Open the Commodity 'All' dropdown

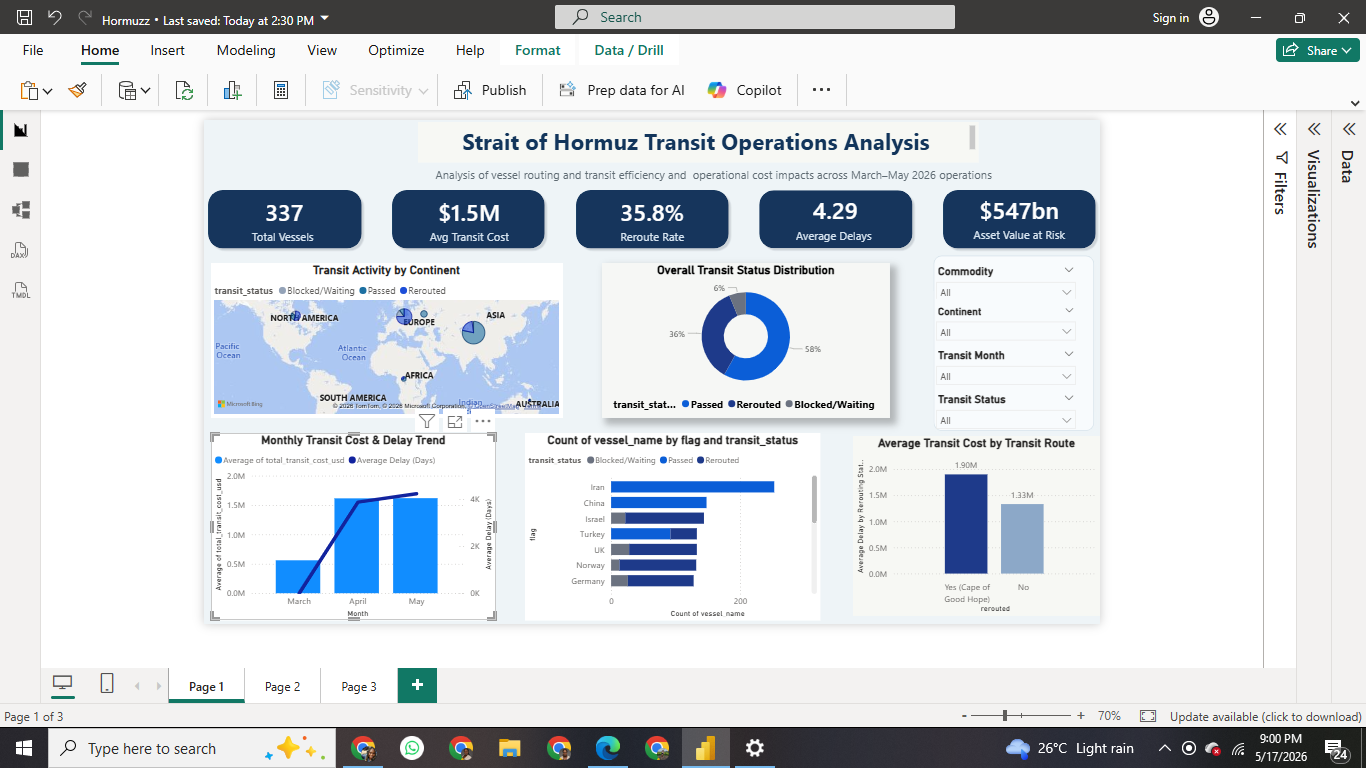pos(1005,292)
